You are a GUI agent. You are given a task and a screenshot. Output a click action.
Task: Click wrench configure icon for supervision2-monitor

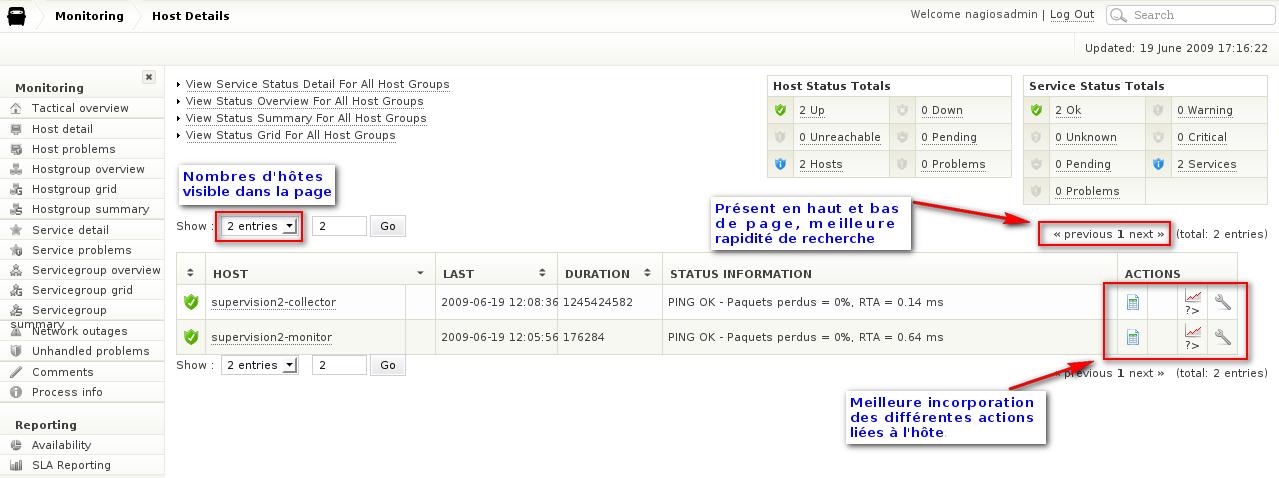1222,337
